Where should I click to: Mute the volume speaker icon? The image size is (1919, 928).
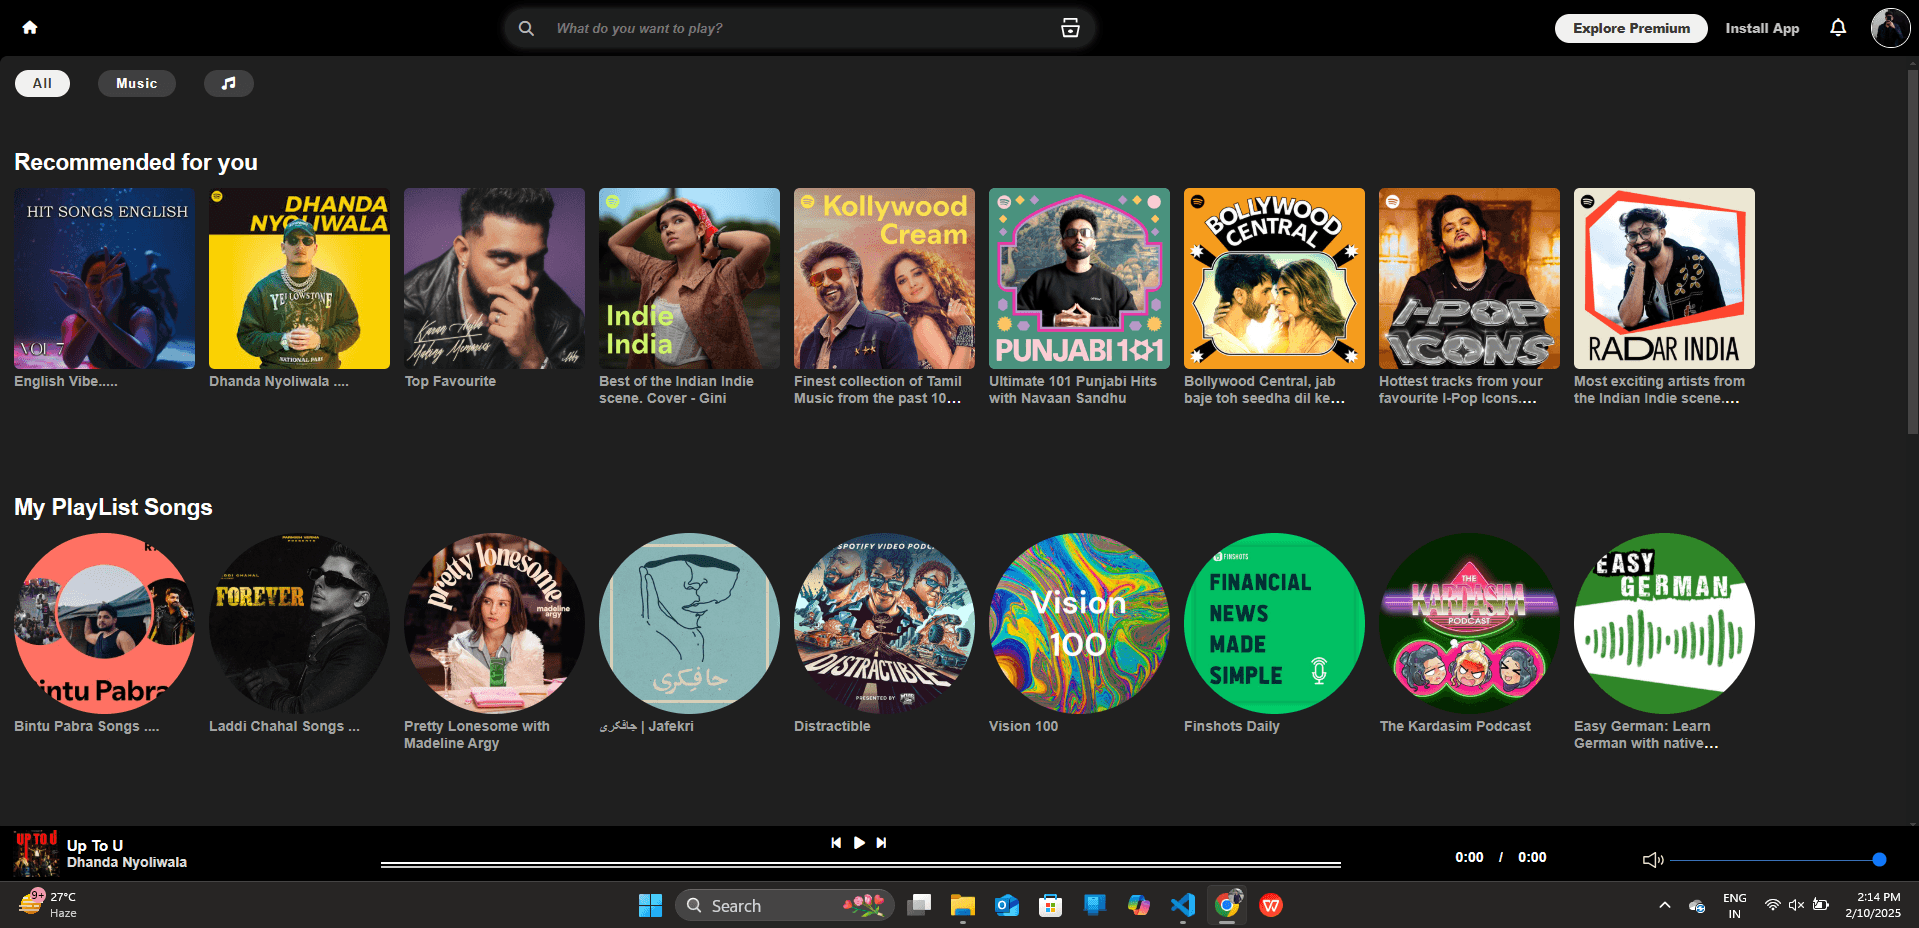pyautogui.click(x=1653, y=859)
